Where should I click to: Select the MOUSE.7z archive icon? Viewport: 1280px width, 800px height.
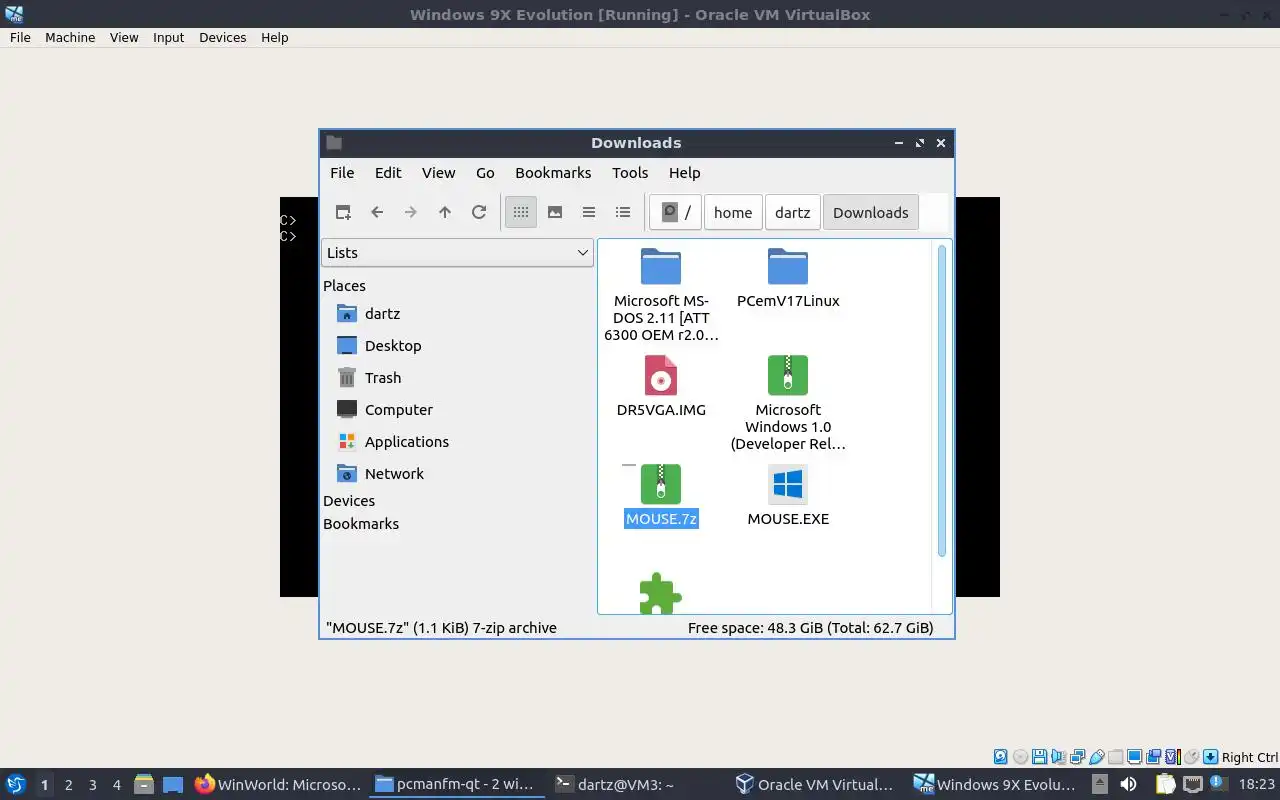point(661,484)
